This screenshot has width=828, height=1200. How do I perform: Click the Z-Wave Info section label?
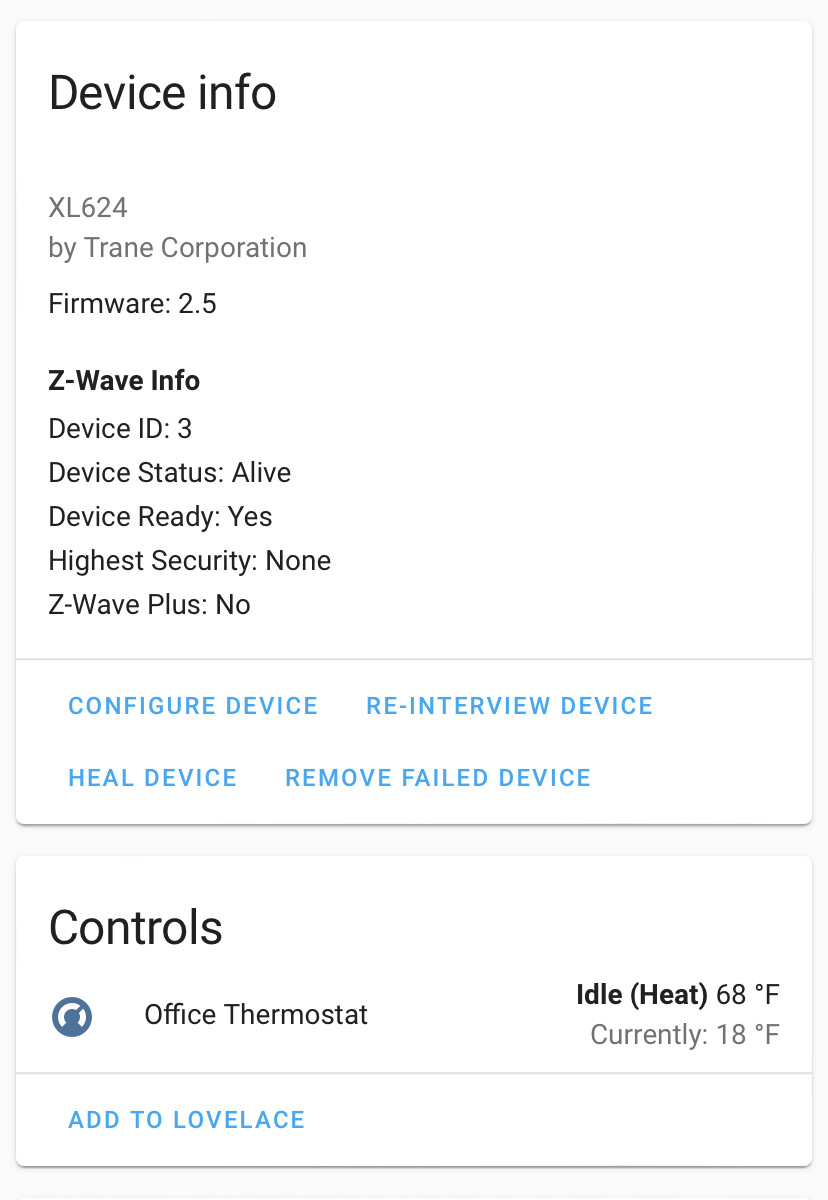[x=124, y=381]
